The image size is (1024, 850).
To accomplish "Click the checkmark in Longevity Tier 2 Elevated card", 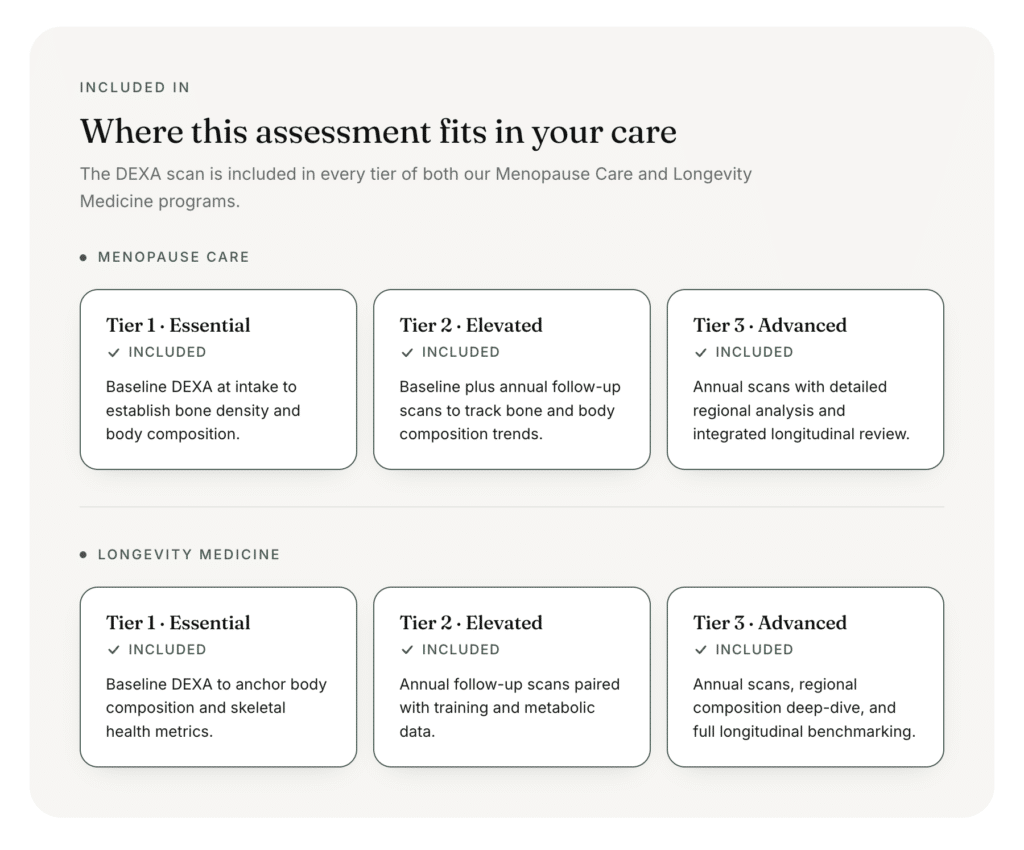I will pyautogui.click(x=407, y=650).
